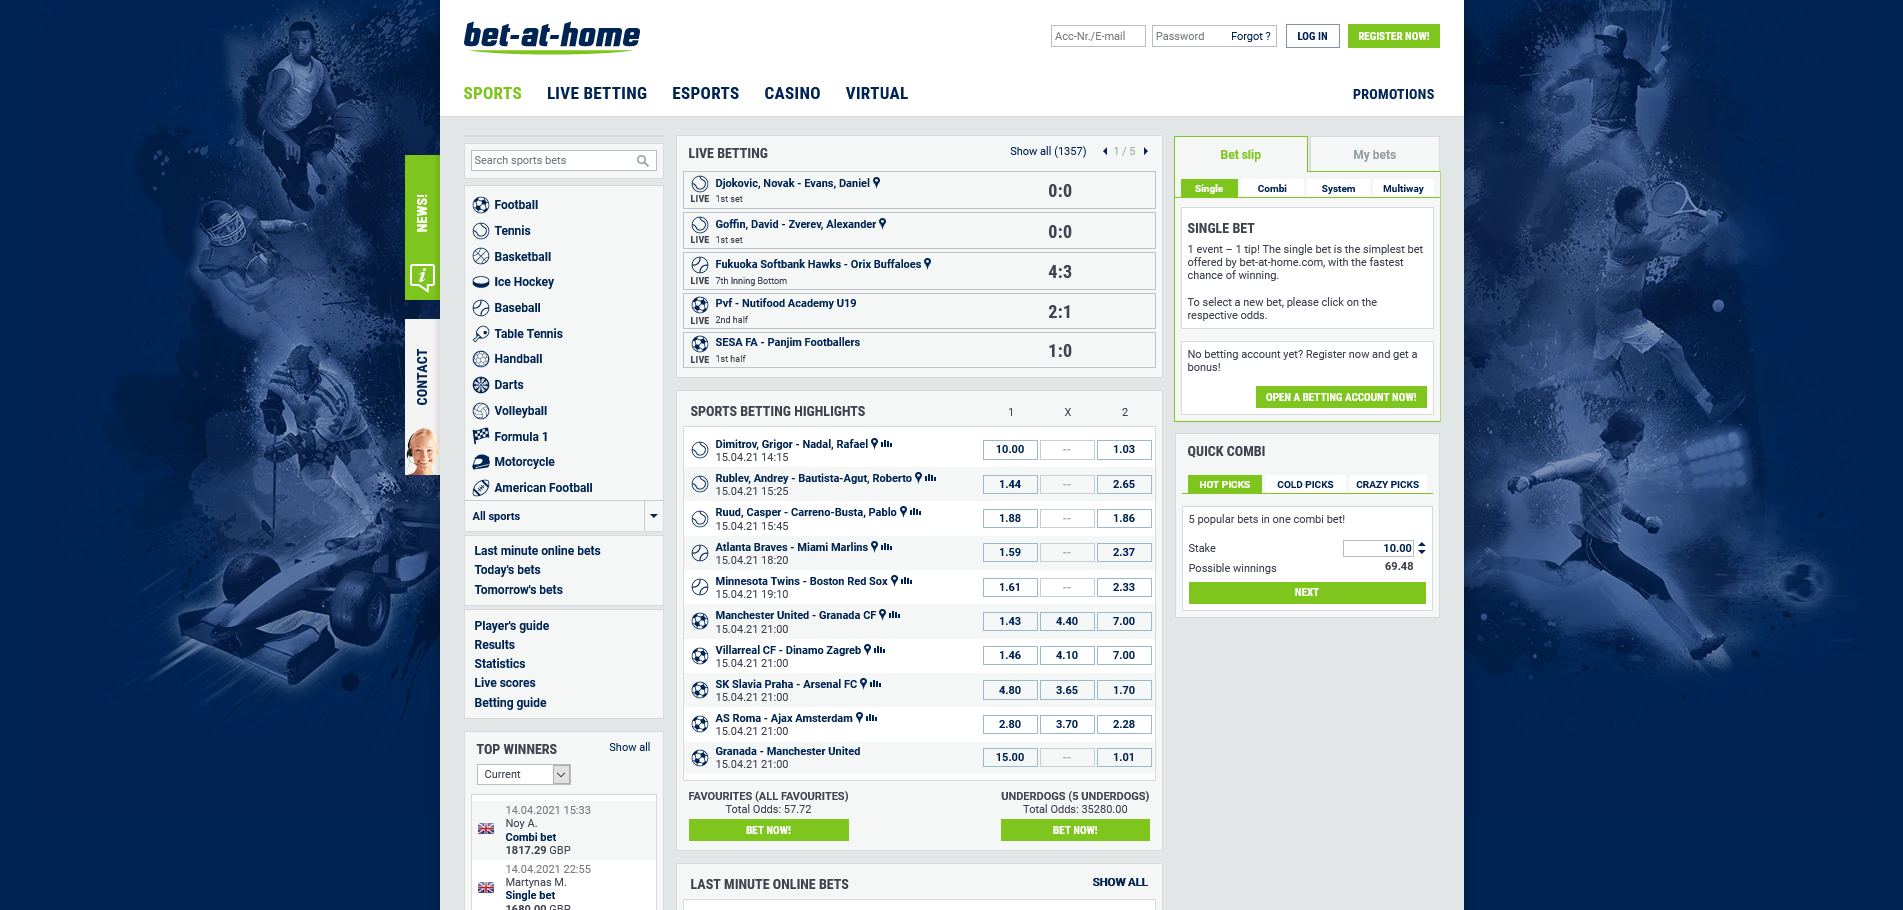Screen dimensions: 1903x910
Task: Switch to CRAZY PICKS in Quick Combi
Action: (1388, 485)
